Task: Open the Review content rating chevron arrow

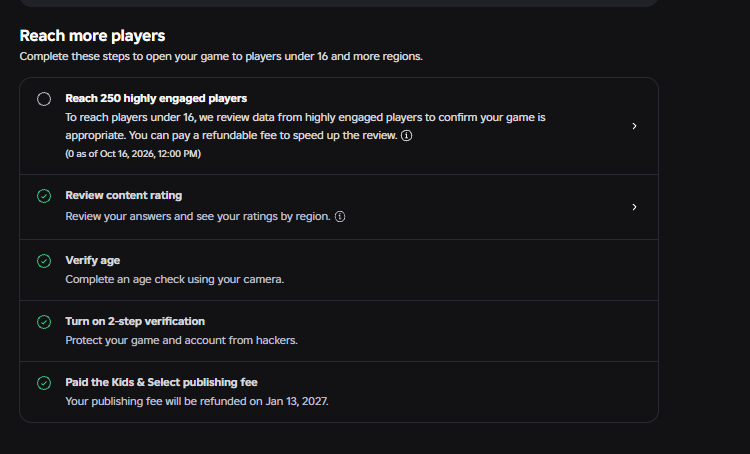Action: pyautogui.click(x=634, y=207)
